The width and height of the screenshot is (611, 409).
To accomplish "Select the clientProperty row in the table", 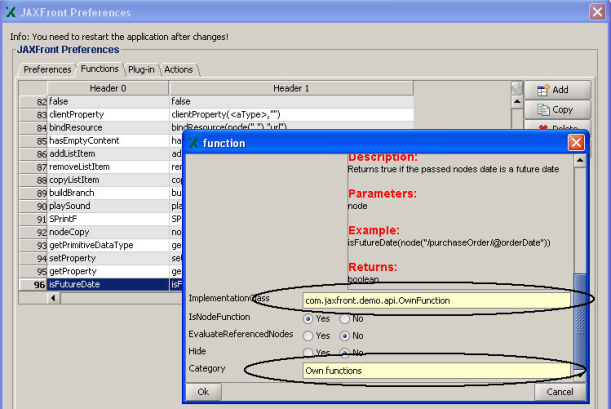I will (107, 115).
